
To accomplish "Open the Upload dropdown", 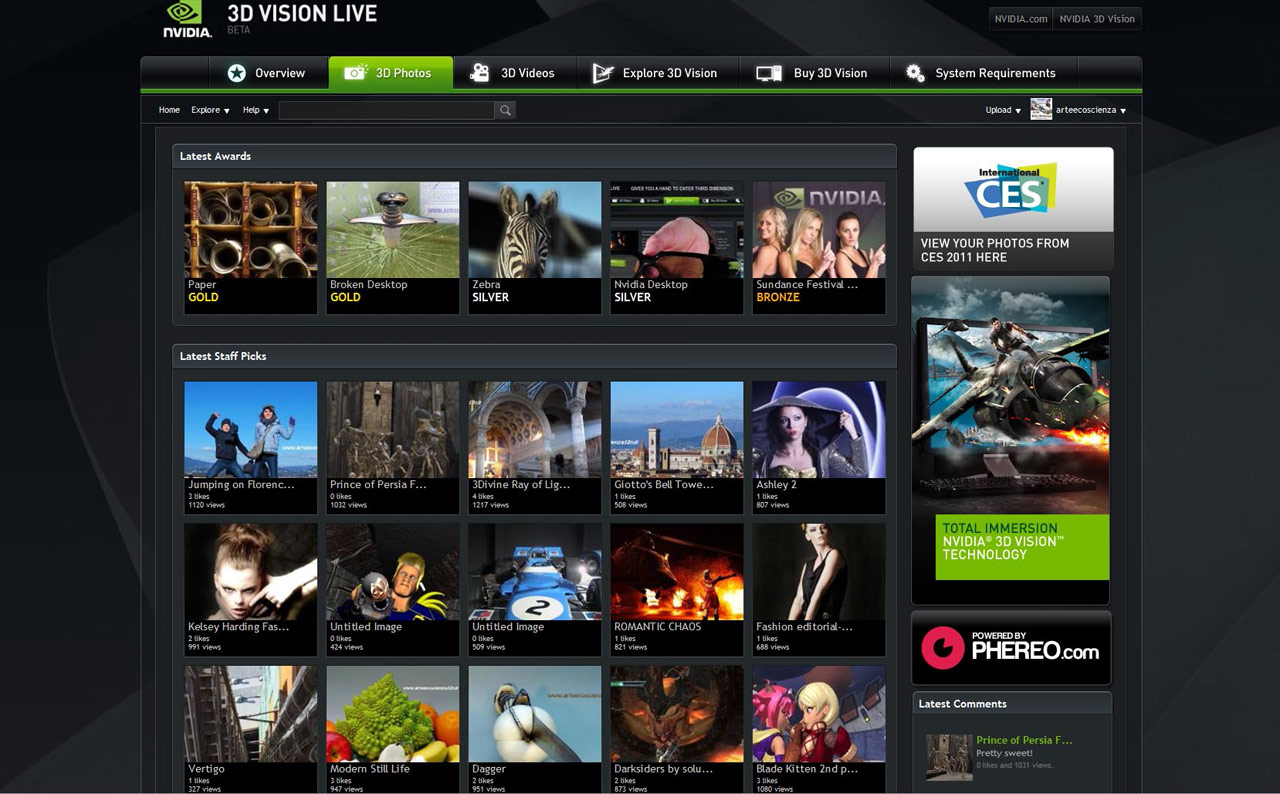I will coord(1003,110).
